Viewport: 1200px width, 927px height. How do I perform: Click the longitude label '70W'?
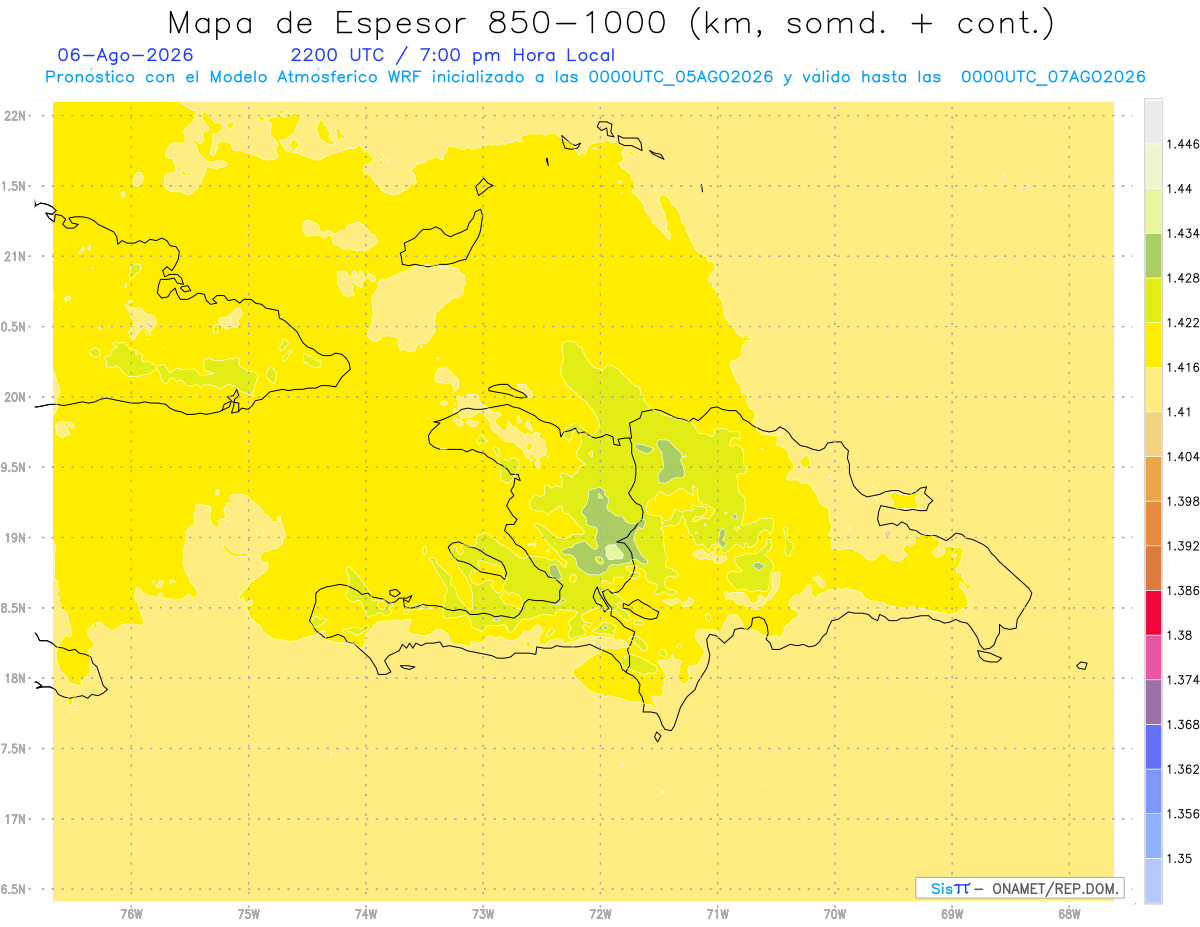click(x=835, y=913)
